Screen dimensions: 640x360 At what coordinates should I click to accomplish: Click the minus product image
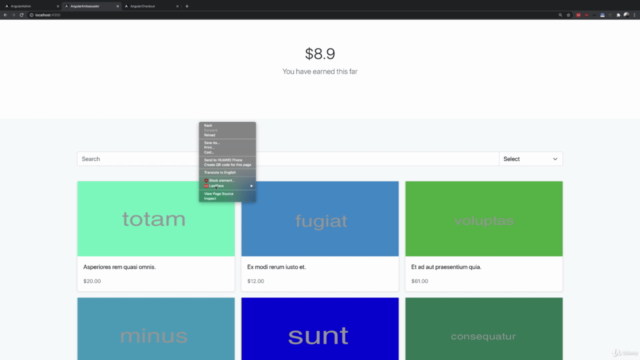(156, 329)
